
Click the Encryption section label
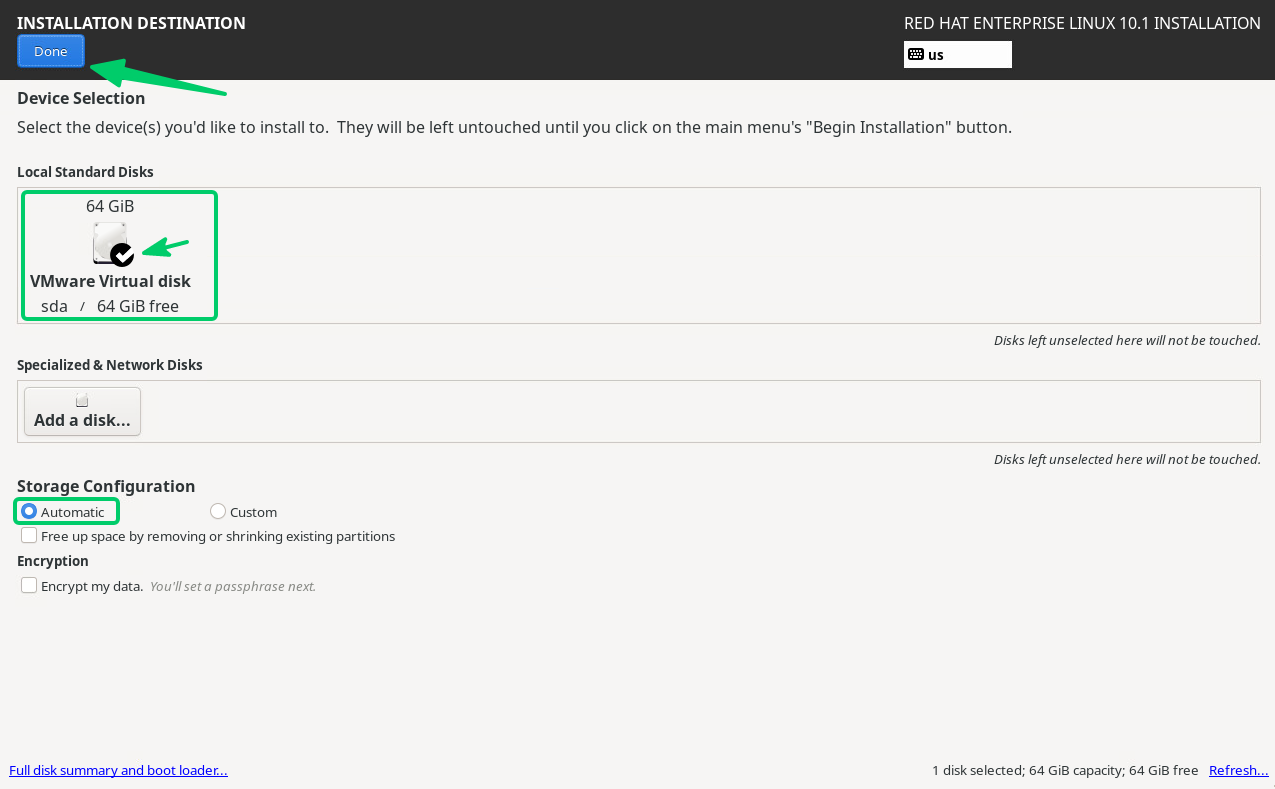pyautogui.click(x=53, y=561)
